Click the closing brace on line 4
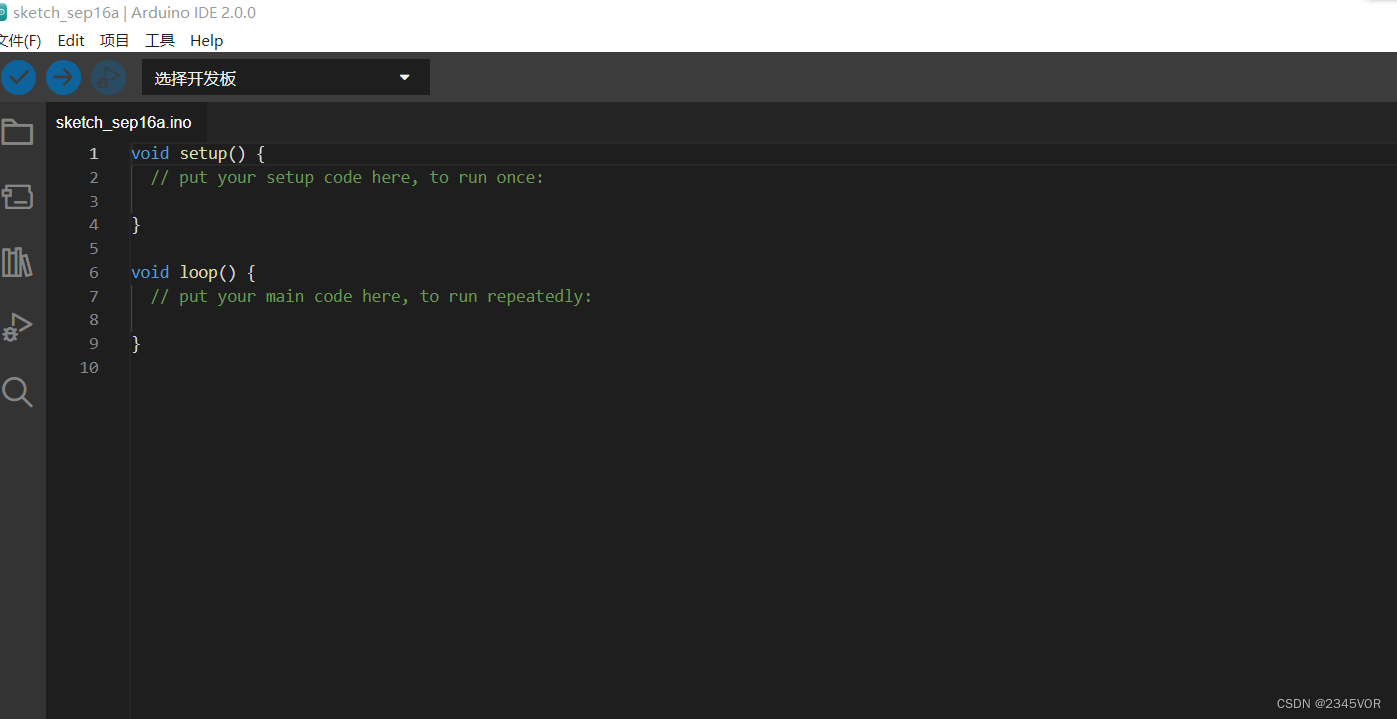This screenshot has height=719, width=1397. pyautogui.click(x=136, y=225)
